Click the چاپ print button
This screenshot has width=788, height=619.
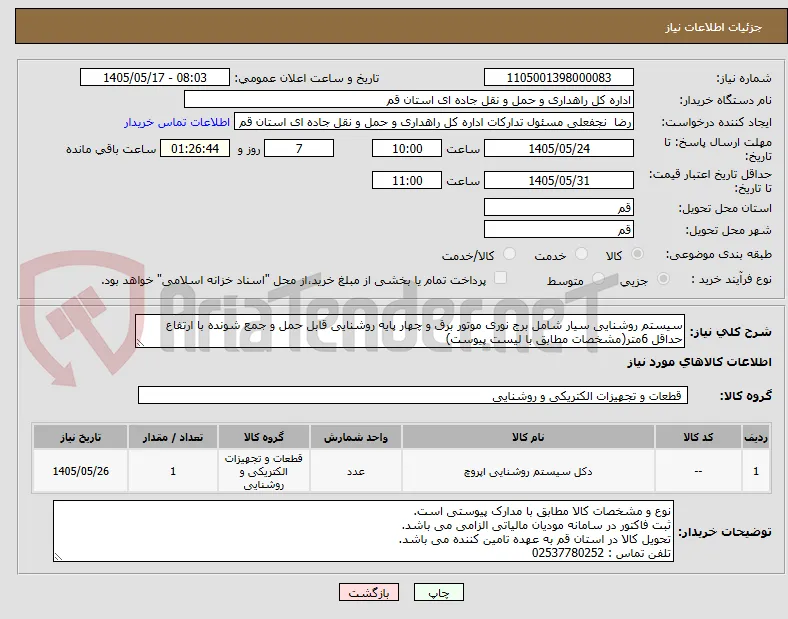439,592
